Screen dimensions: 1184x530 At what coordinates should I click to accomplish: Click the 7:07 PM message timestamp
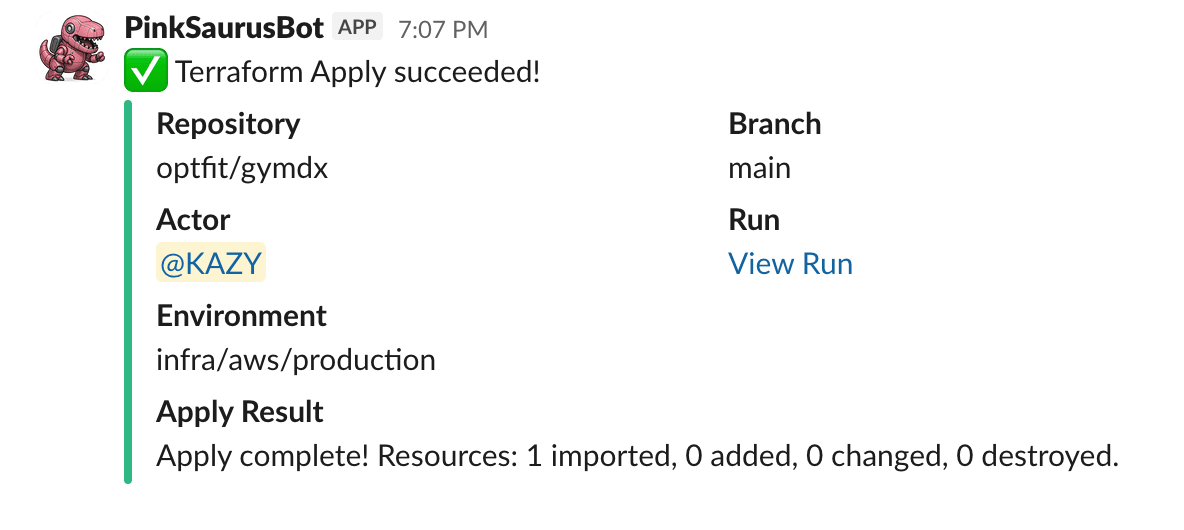(443, 30)
